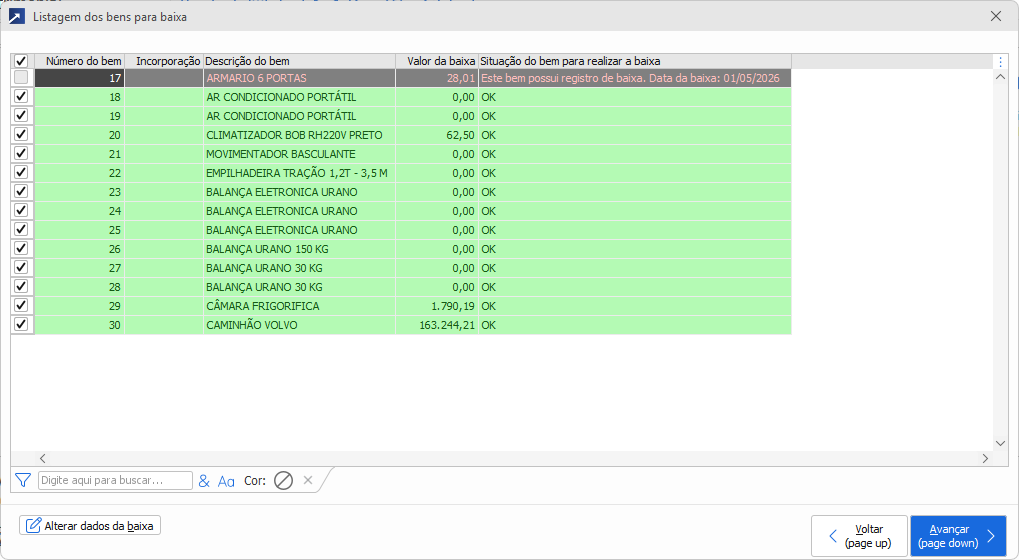Uncheck the box for item 18

21,96
